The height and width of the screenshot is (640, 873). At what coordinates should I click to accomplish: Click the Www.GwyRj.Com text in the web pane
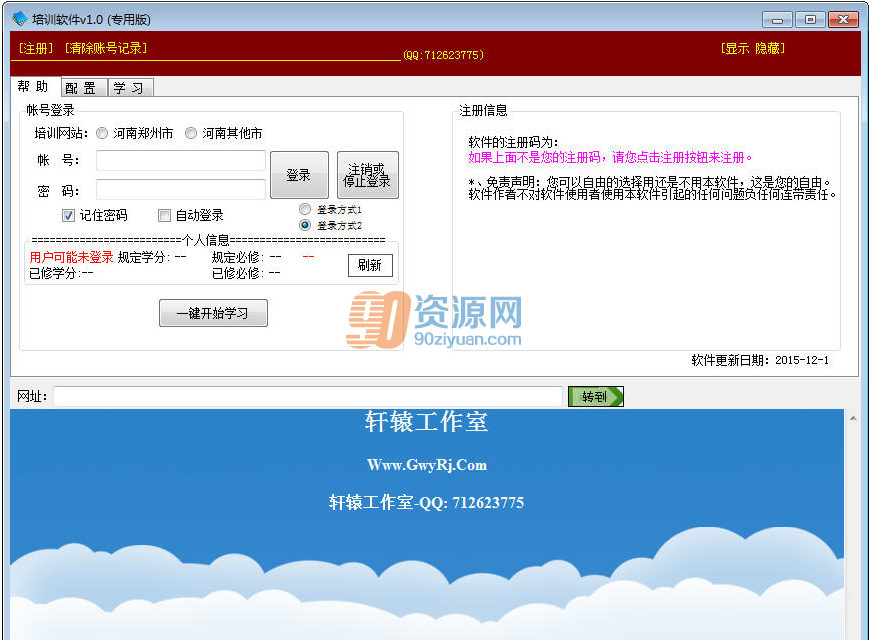point(427,465)
